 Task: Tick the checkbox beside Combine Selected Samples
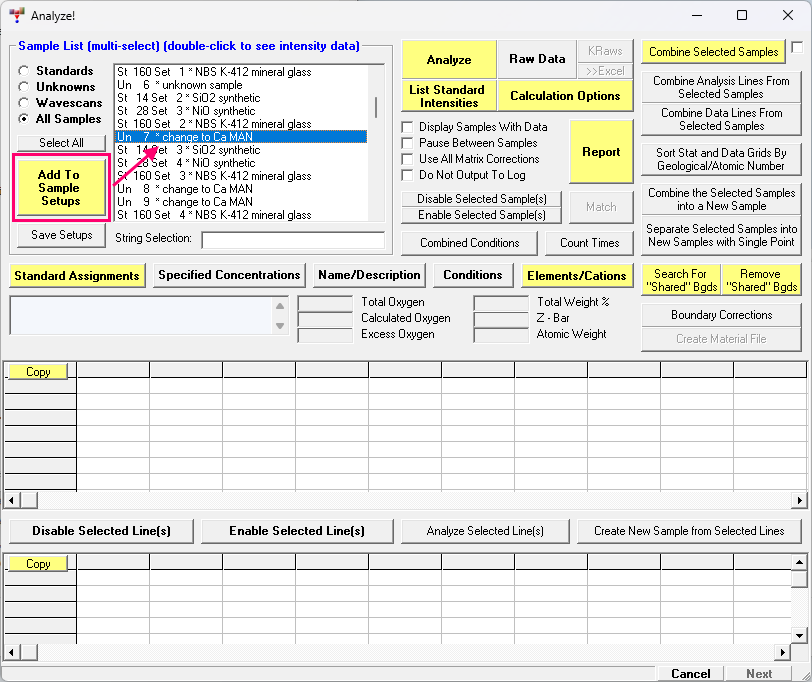796,48
